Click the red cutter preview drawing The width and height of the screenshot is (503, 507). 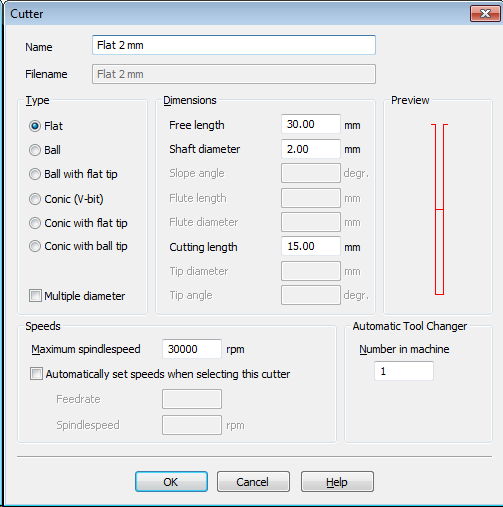439,209
